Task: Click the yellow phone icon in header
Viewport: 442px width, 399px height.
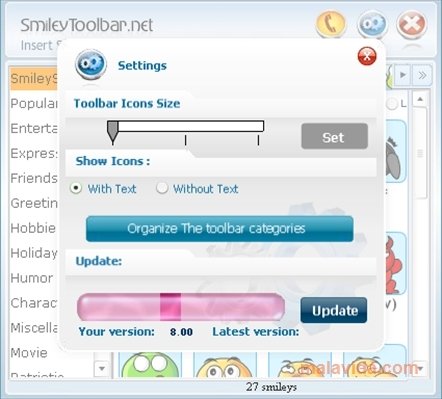Action: pyautogui.click(x=331, y=24)
